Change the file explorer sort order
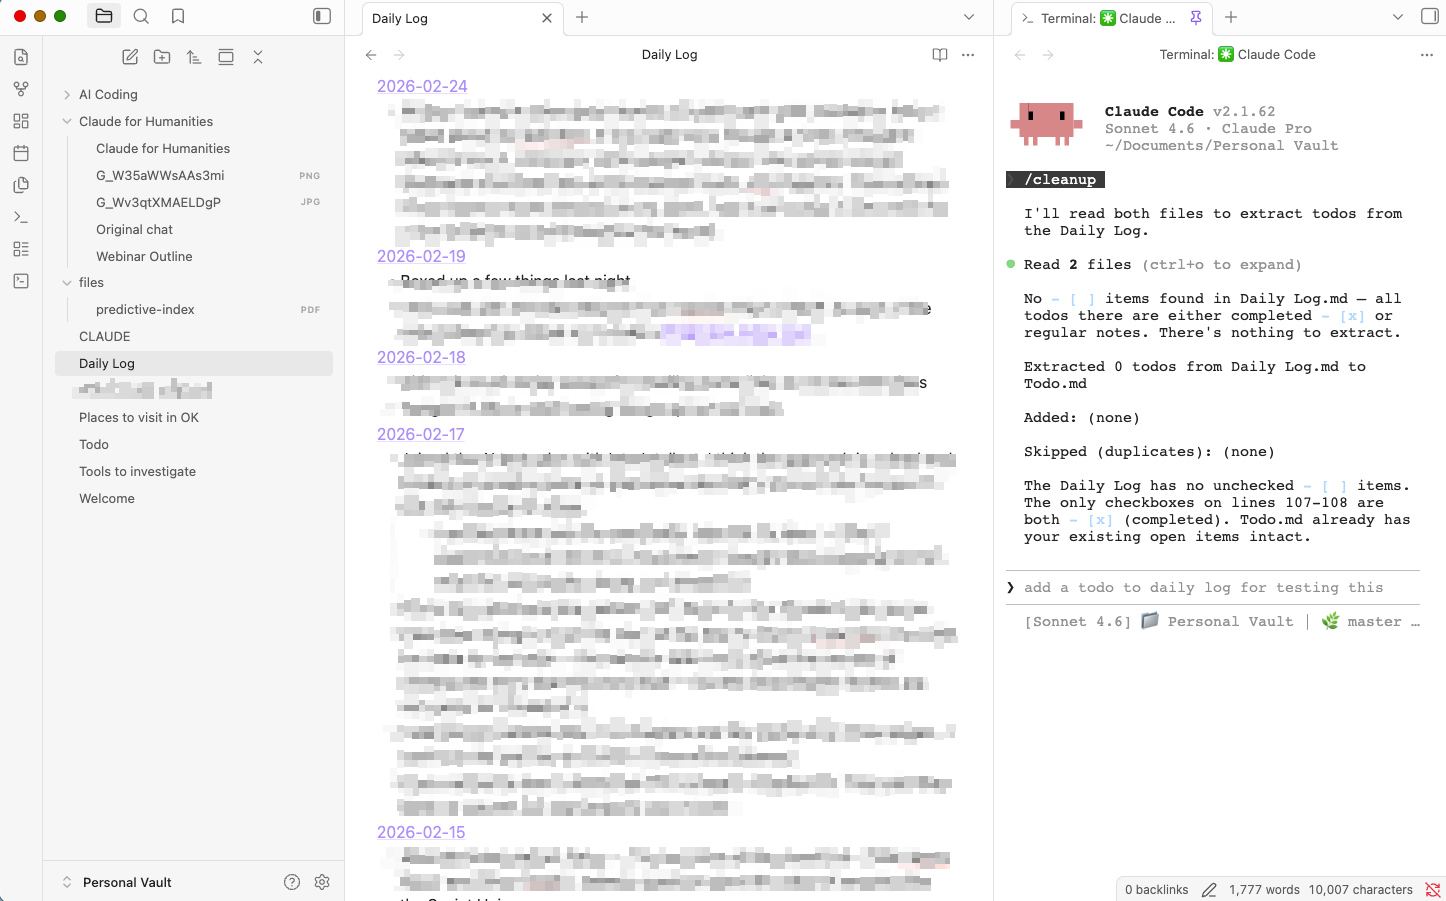The width and height of the screenshot is (1446, 901). tap(194, 57)
